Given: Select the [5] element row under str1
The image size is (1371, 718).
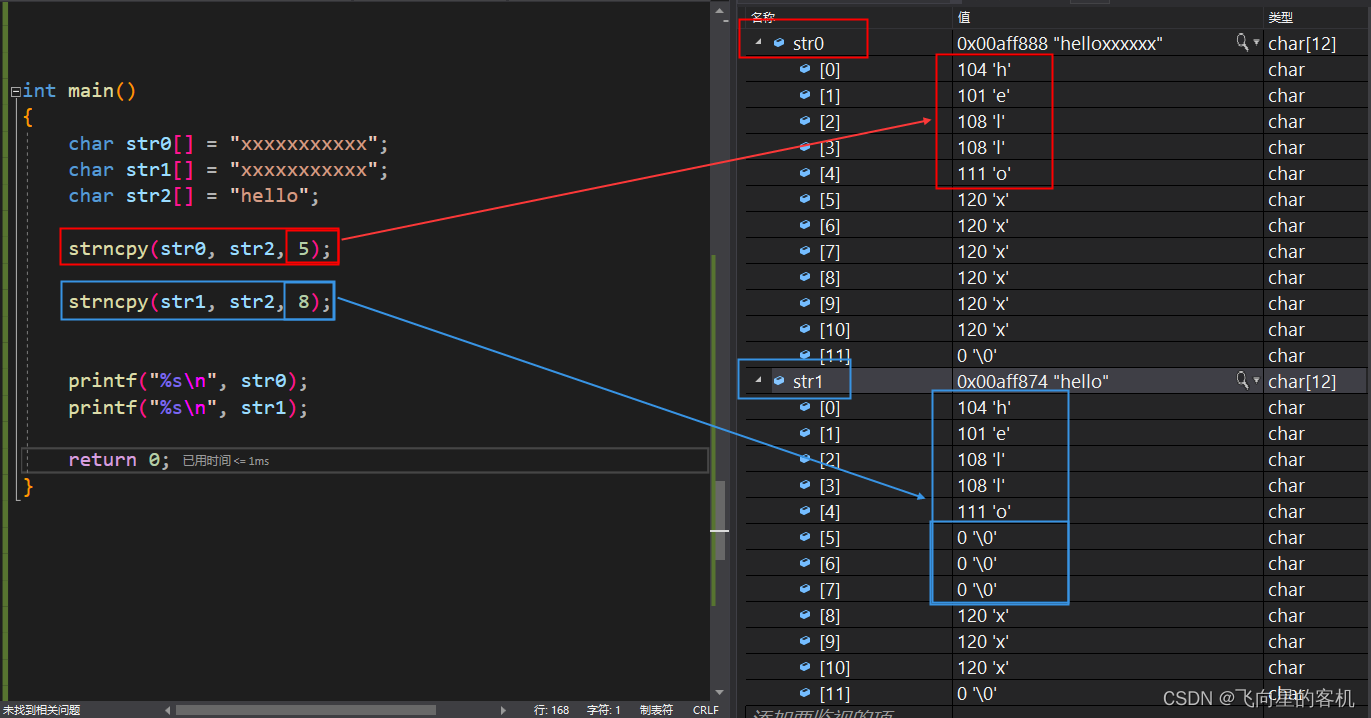Looking at the screenshot, I should point(1058,538).
